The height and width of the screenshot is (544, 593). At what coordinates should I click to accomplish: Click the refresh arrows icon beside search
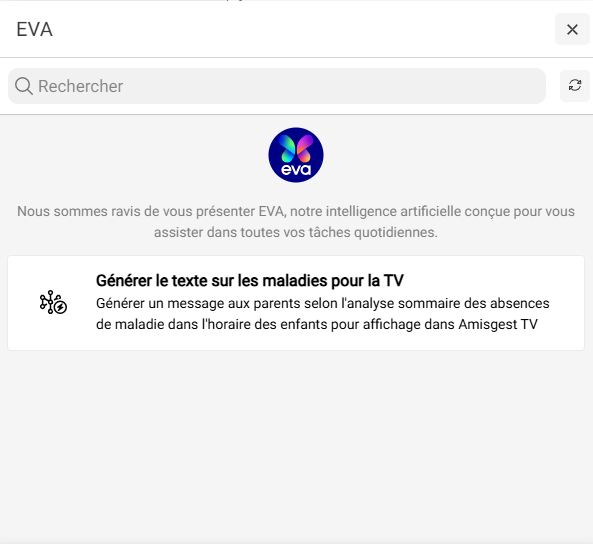pos(574,85)
